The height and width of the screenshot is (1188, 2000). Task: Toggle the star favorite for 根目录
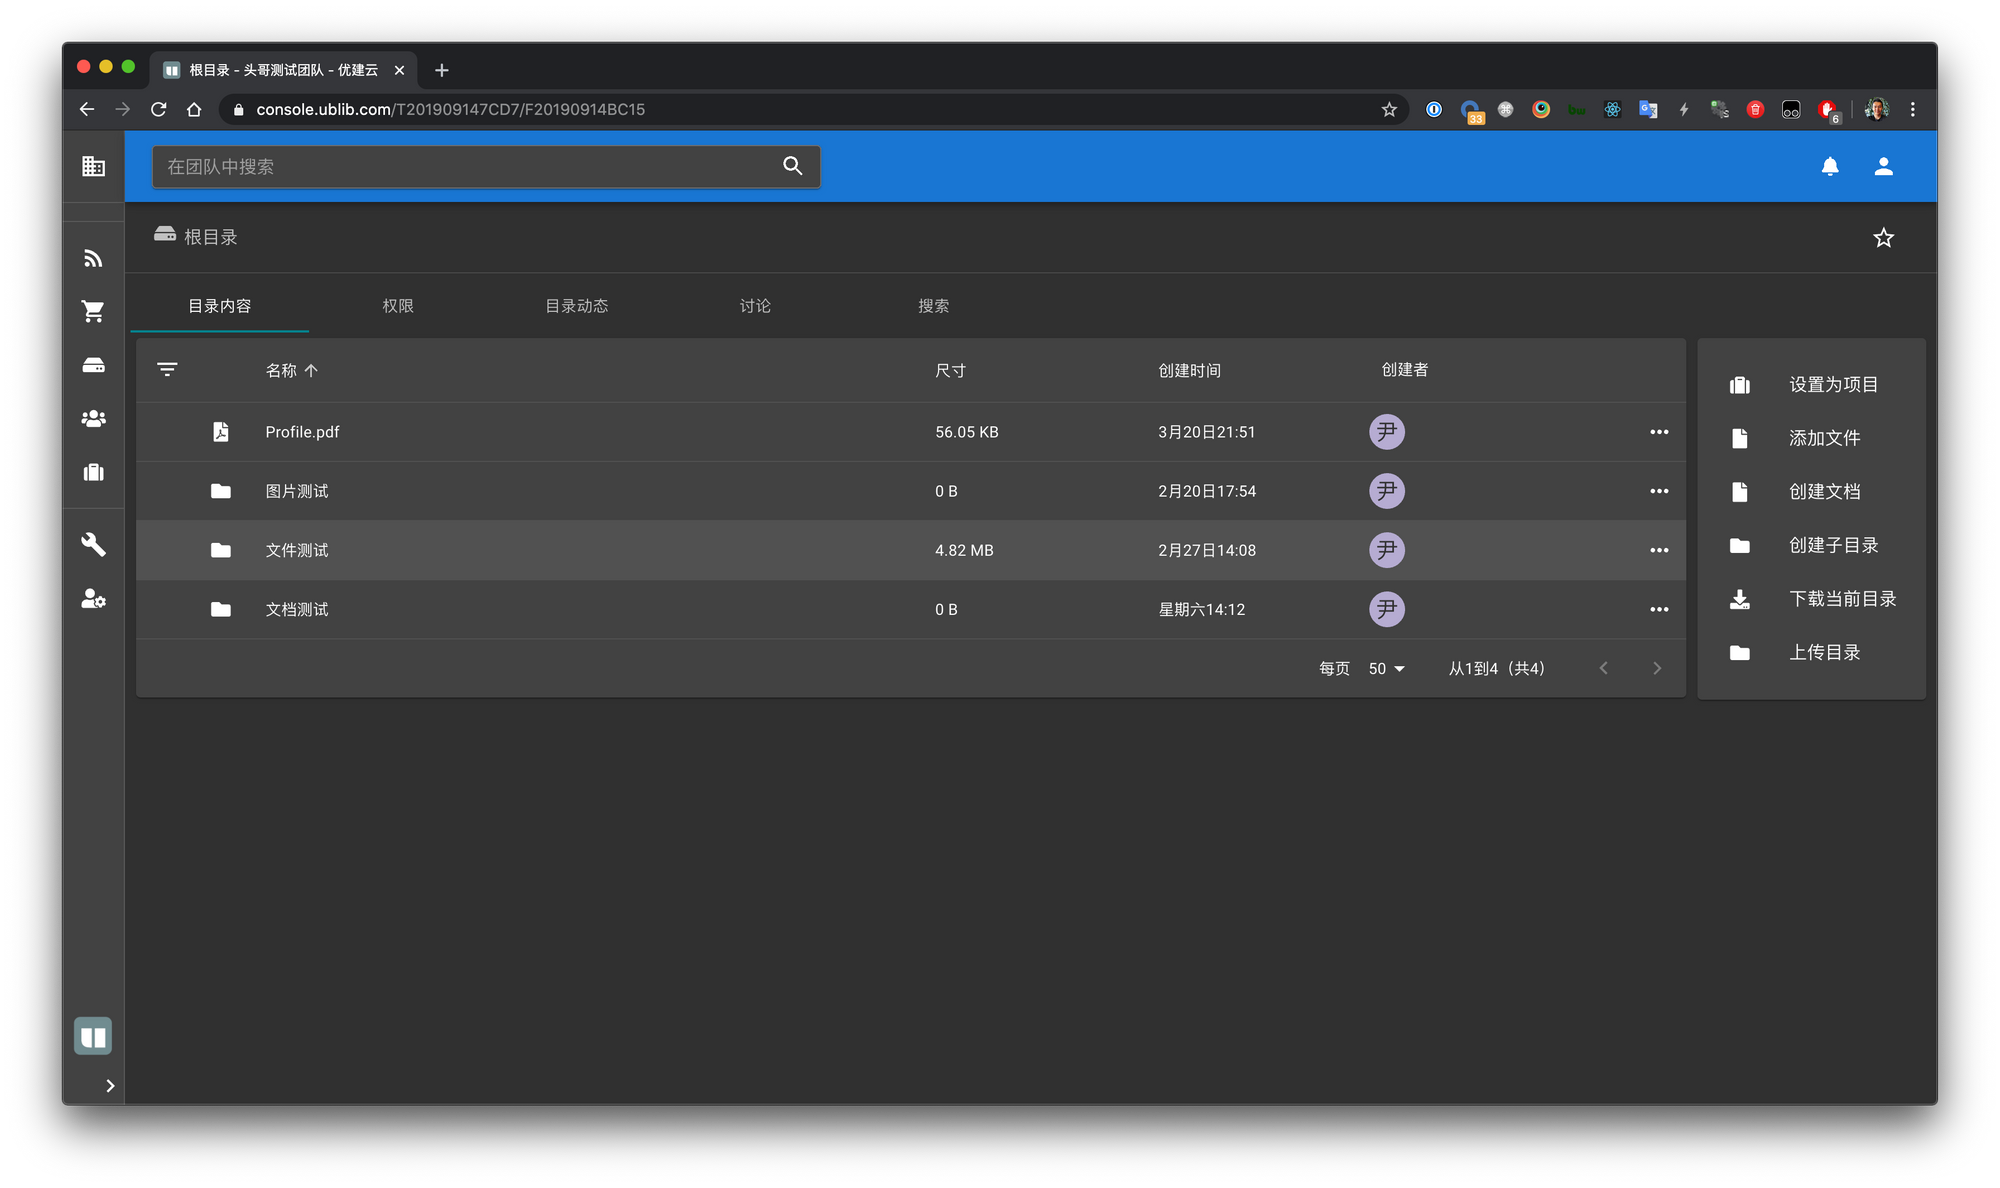[1883, 237]
